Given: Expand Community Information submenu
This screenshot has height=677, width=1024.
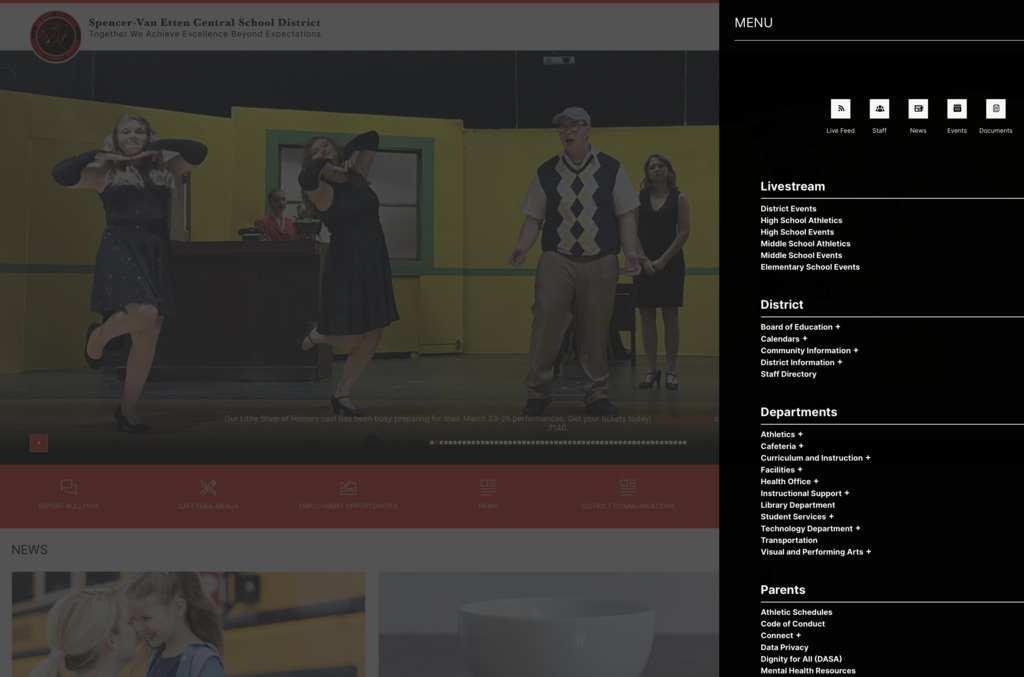Looking at the screenshot, I should click(x=856, y=351).
